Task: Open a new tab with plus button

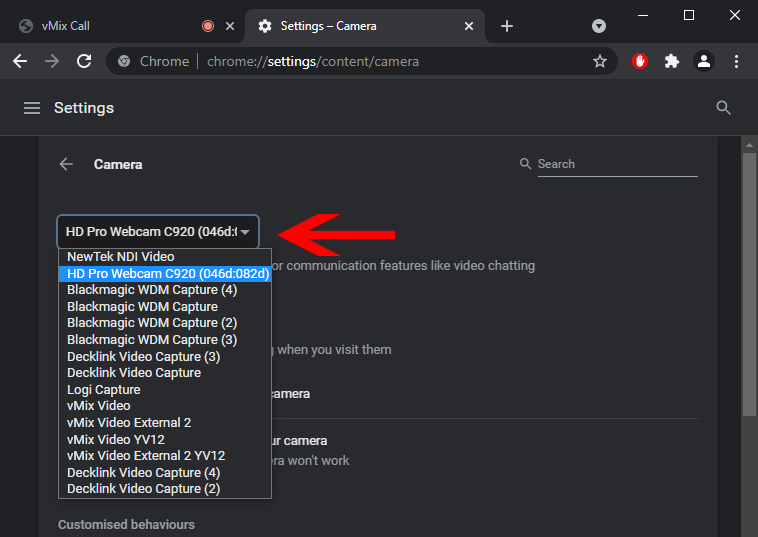Action: point(507,26)
